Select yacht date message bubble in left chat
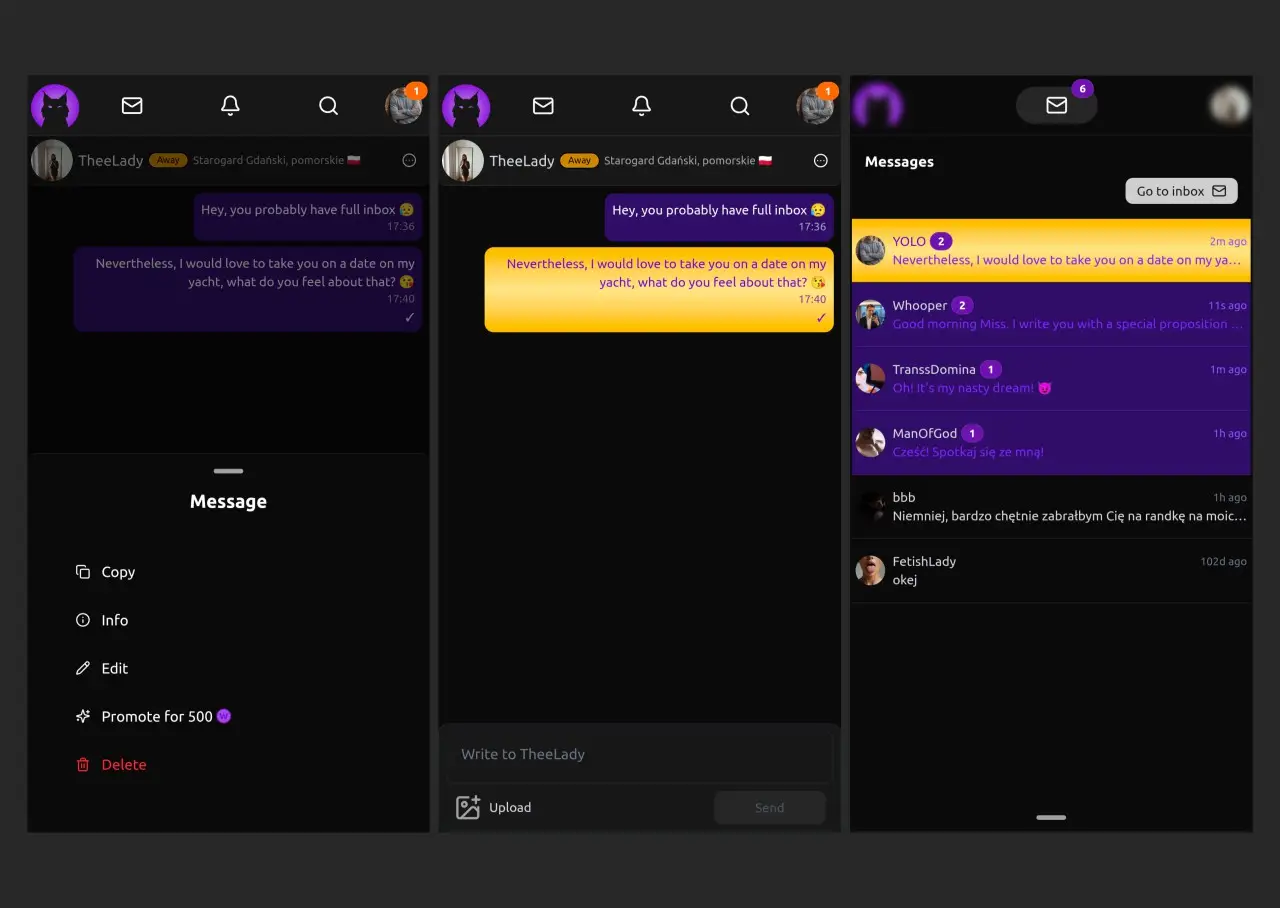 (x=248, y=289)
